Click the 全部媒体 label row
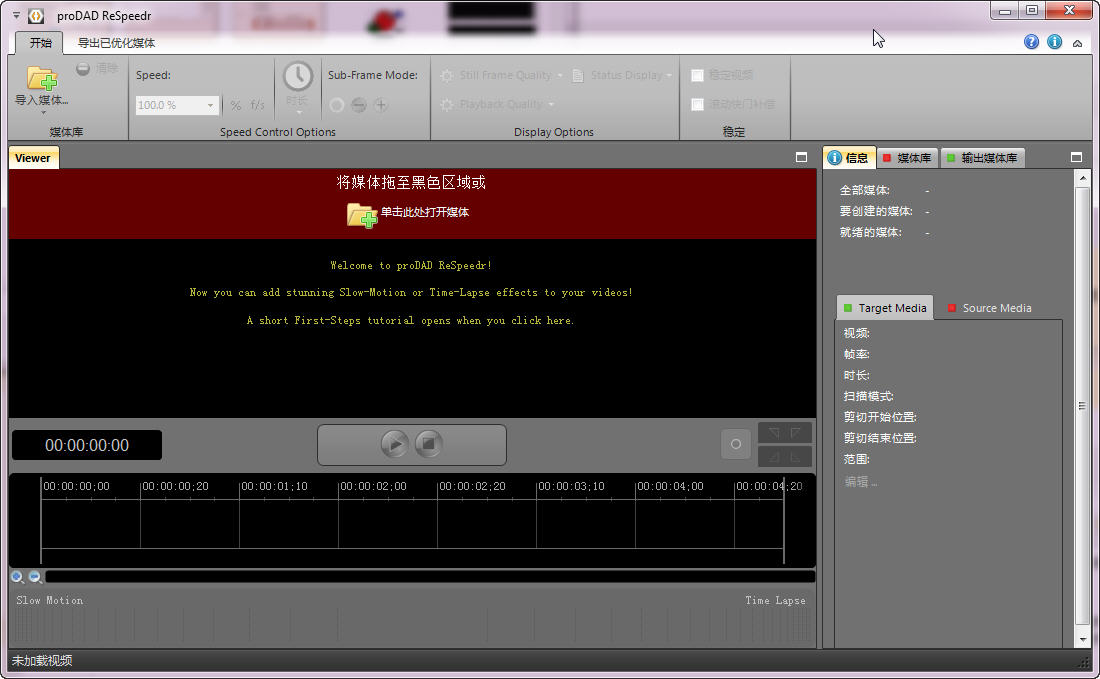The width and height of the screenshot is (1100, 679). 885,191
